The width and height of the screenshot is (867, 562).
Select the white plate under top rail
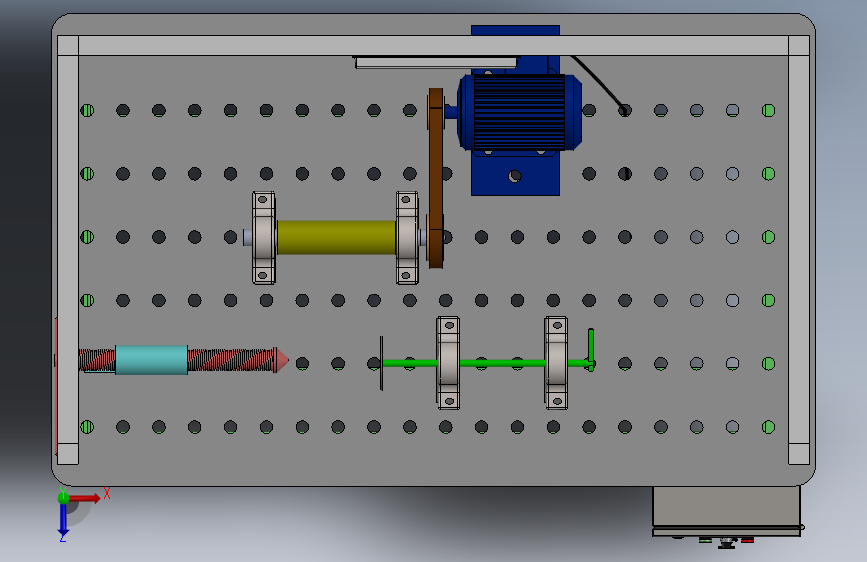pyautogui.click(x=436, y=62)
